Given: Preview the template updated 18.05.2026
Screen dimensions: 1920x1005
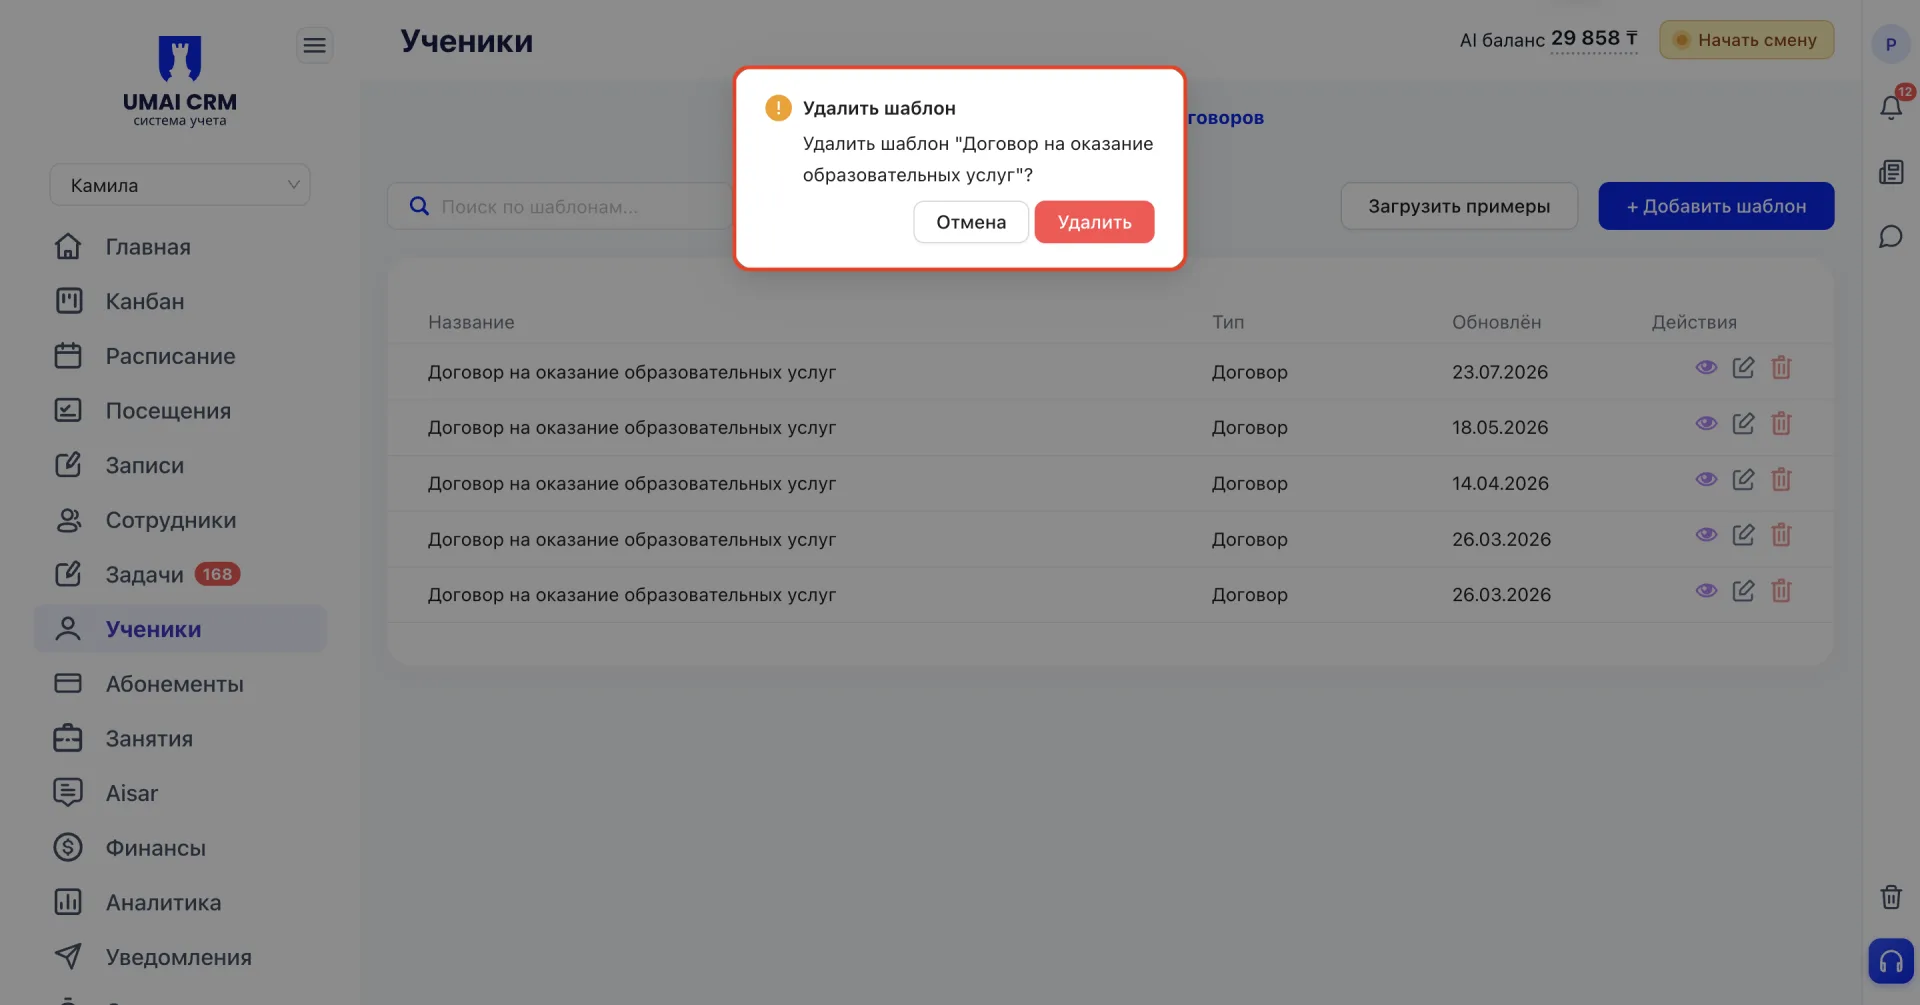Looking at the screenshot, I should [1707, 424].
